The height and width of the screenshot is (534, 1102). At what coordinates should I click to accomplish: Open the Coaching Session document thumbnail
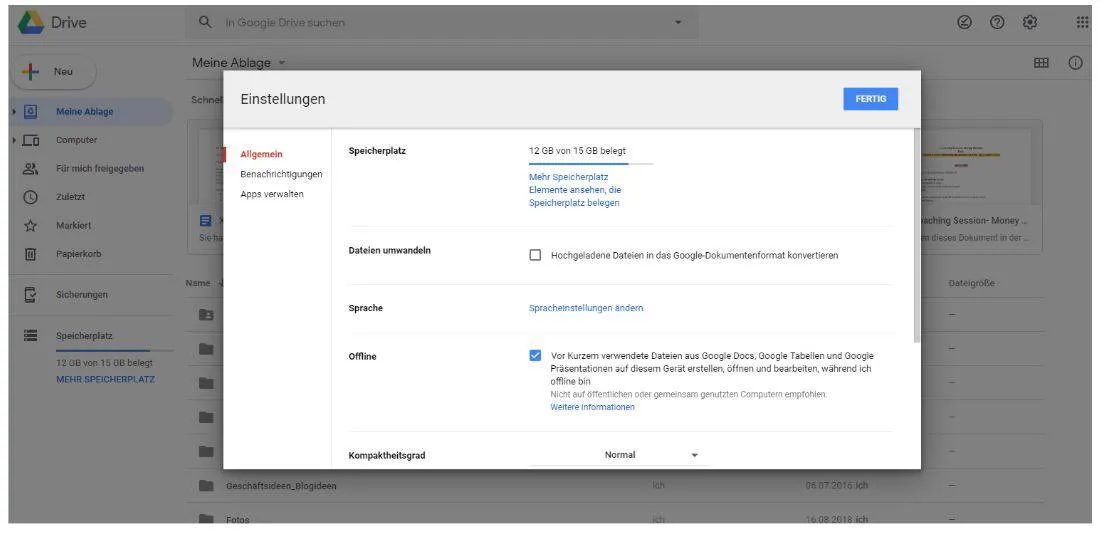click(981, 186)
